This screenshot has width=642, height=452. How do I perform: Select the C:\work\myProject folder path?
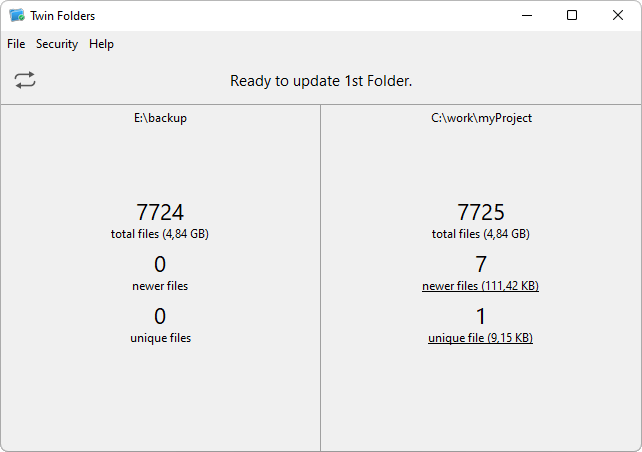481,118
